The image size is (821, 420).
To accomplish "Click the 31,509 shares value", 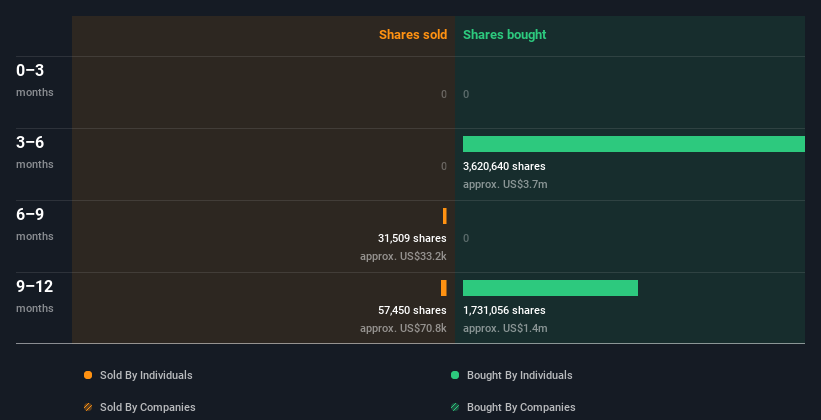I will point(412,238).
